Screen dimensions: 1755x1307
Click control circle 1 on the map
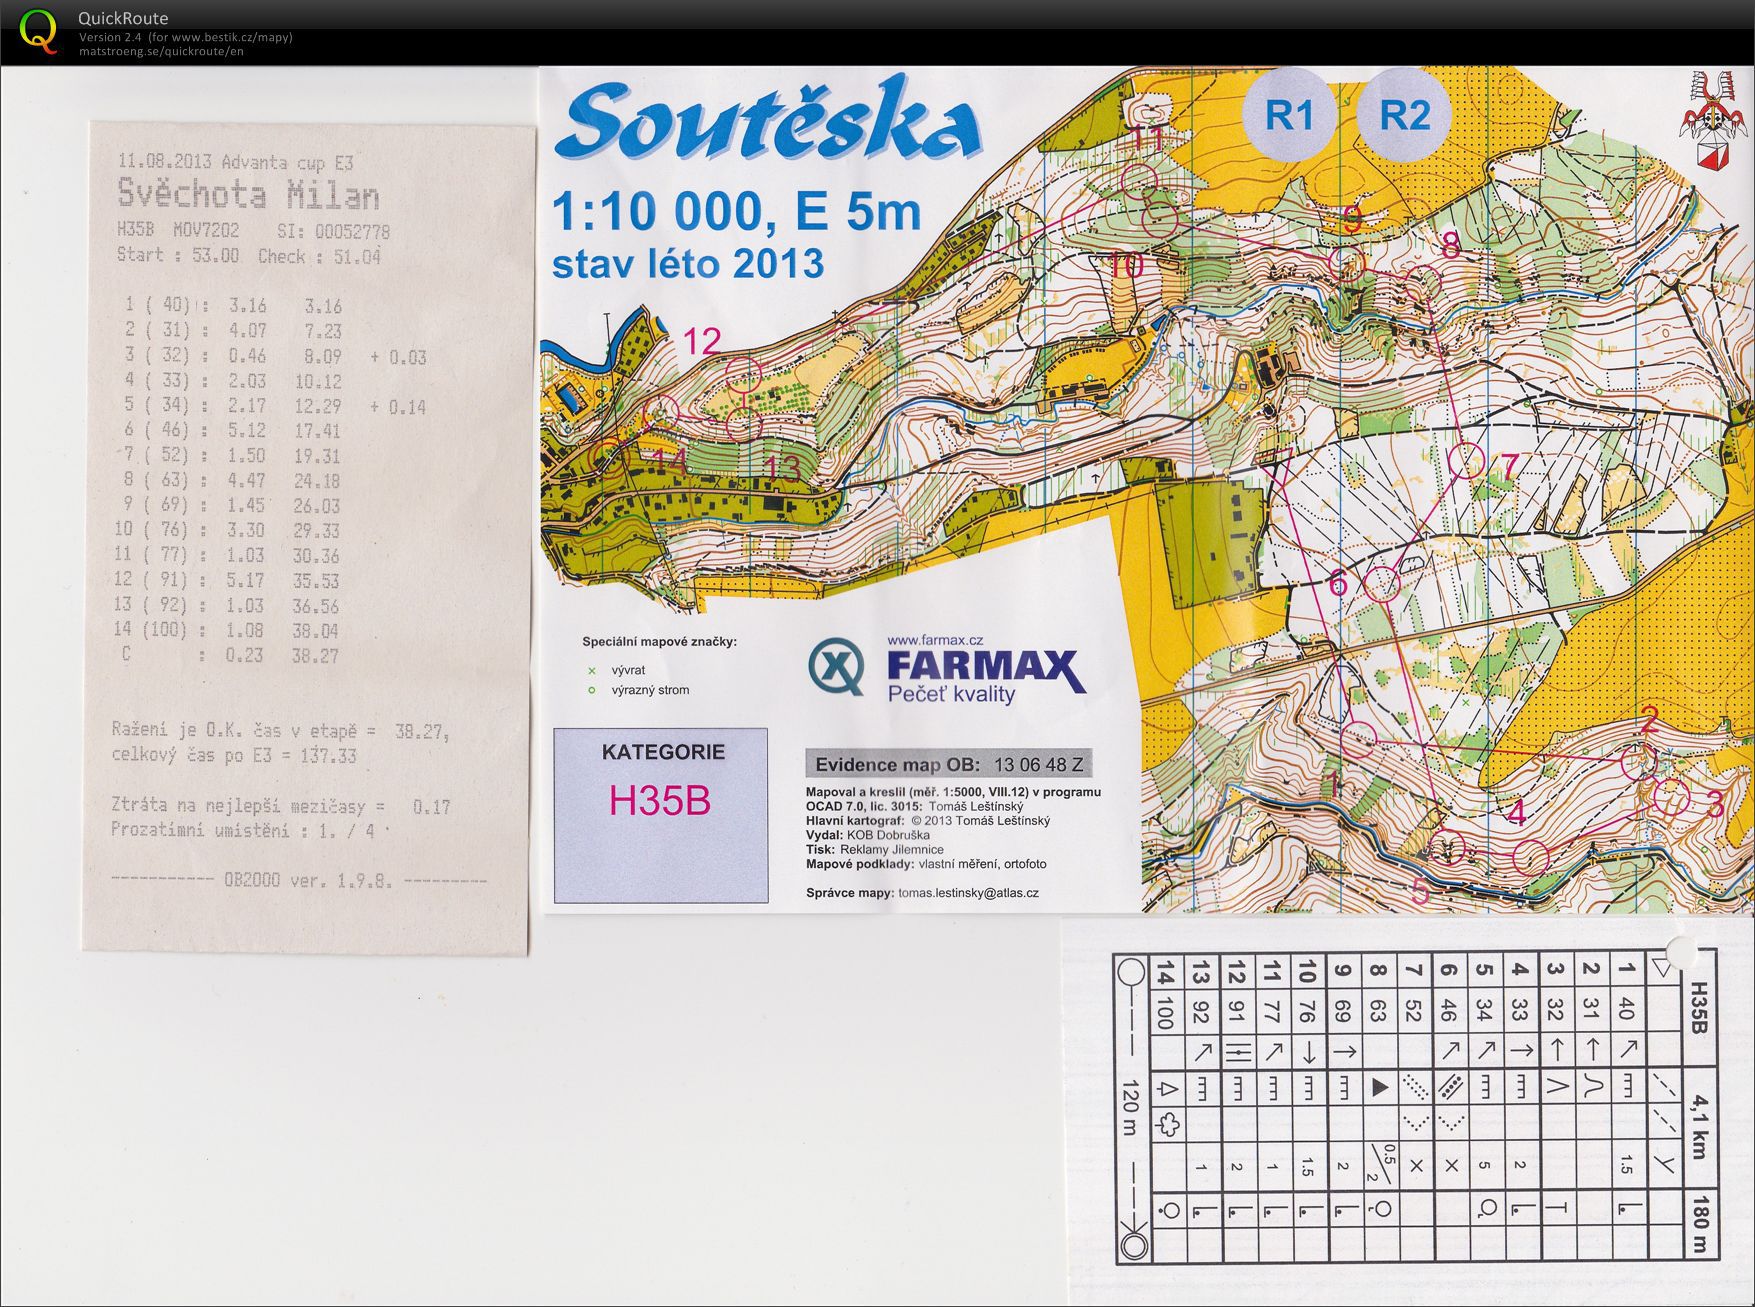click(1359, 739)
